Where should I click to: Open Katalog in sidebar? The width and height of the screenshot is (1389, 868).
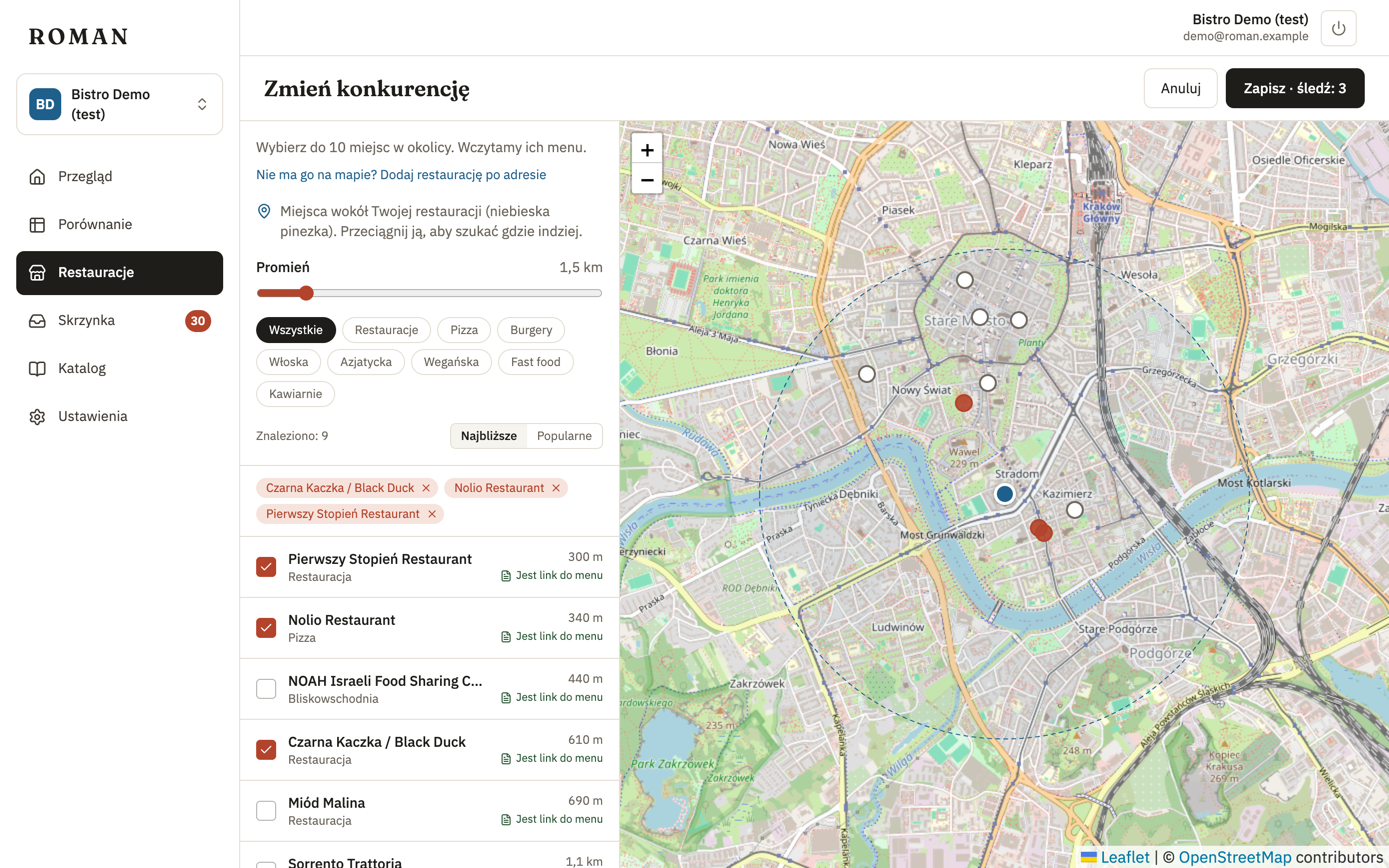(x=119, y=368)
